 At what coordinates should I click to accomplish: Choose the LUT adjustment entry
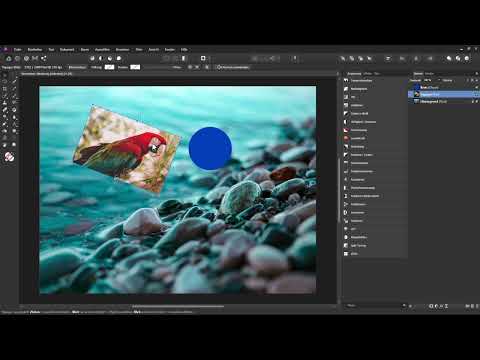click(375, 229)
